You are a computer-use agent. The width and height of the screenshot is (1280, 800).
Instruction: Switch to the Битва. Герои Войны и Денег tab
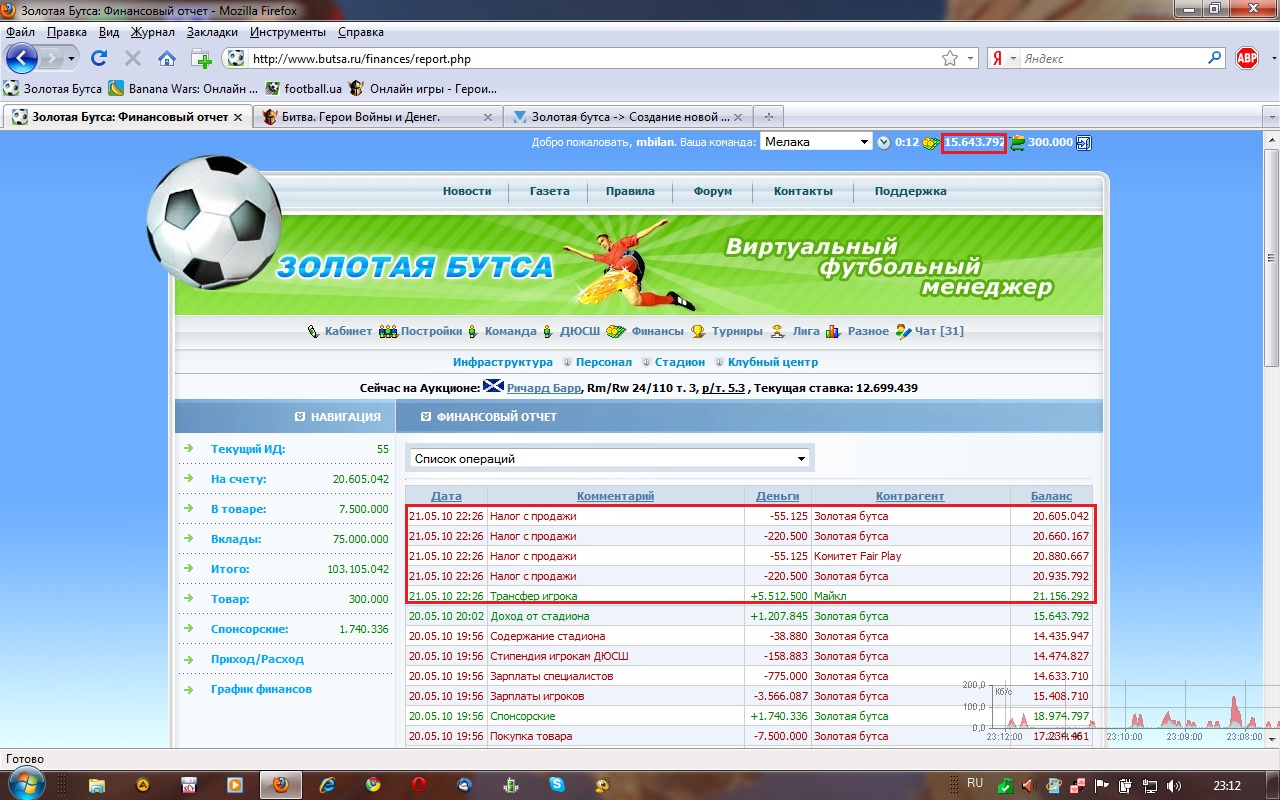(x=378, y=117)
